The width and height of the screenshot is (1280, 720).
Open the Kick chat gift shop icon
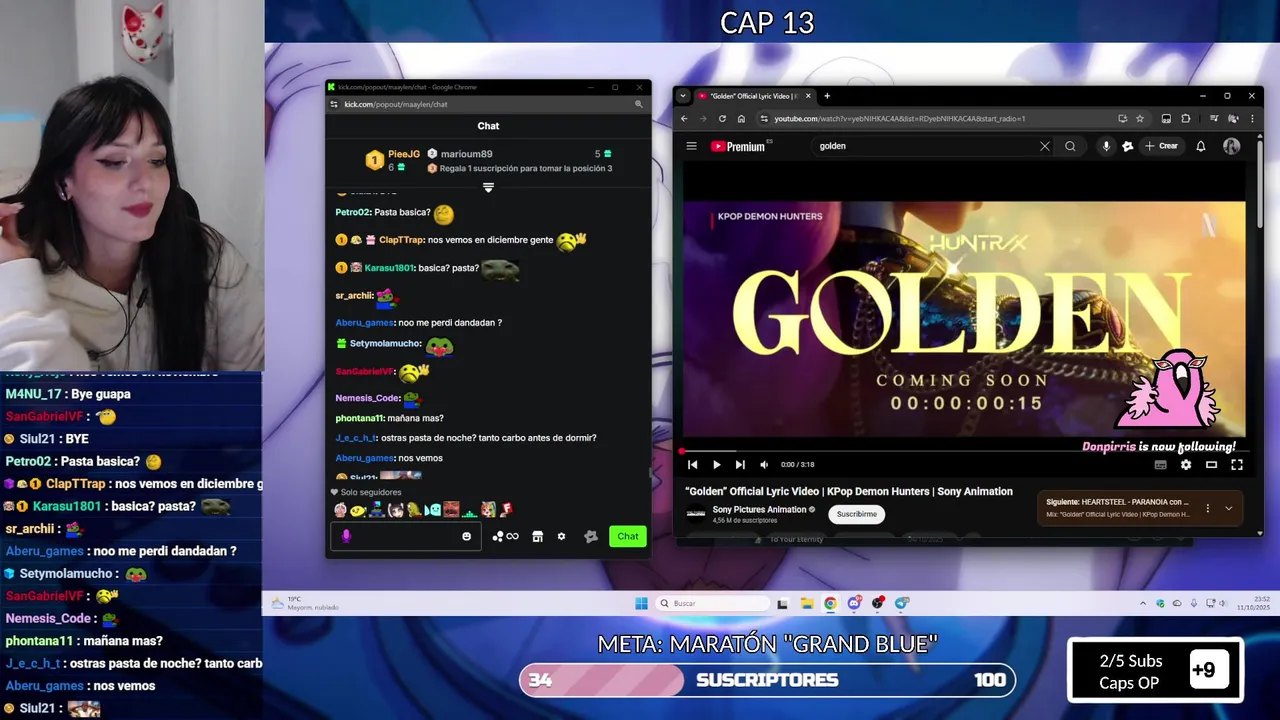tap(537, 536)
